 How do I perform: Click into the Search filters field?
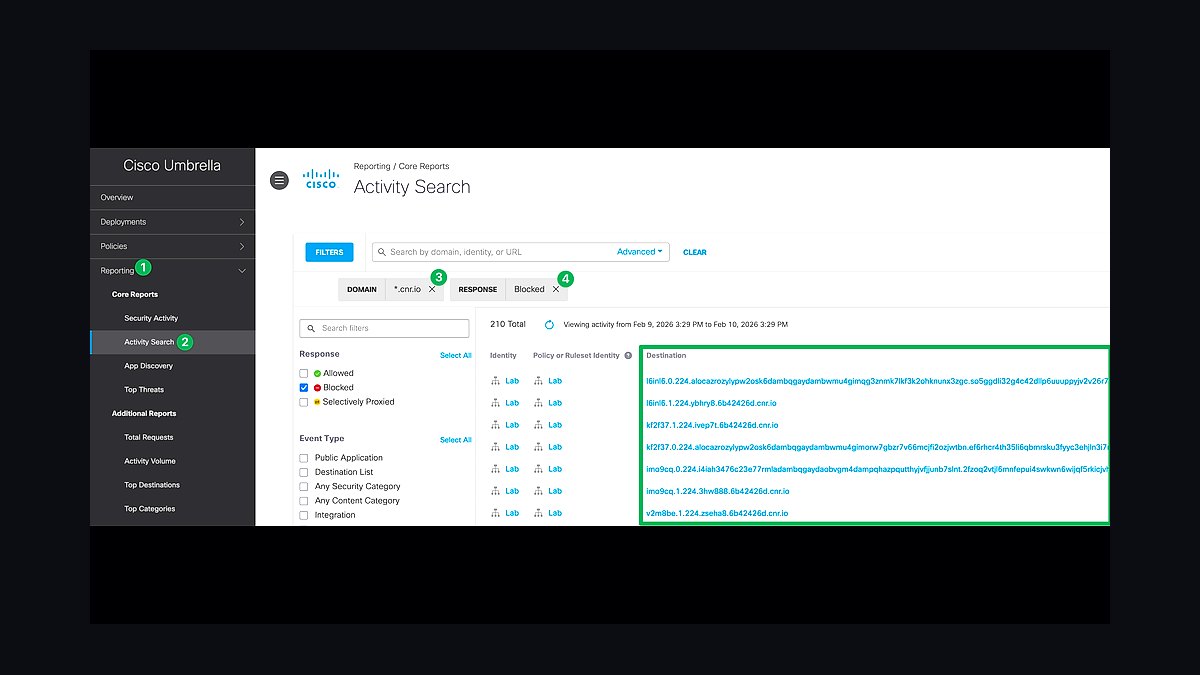click(x=384, y=328)
